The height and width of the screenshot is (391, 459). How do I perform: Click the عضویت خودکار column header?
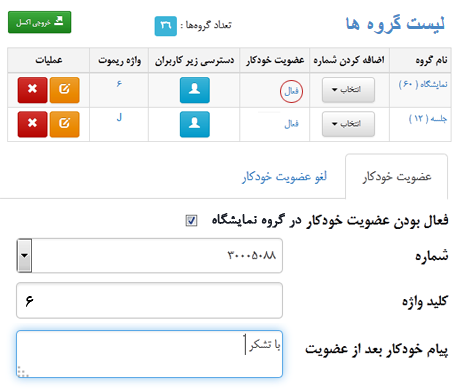click(x=275, y=60)
